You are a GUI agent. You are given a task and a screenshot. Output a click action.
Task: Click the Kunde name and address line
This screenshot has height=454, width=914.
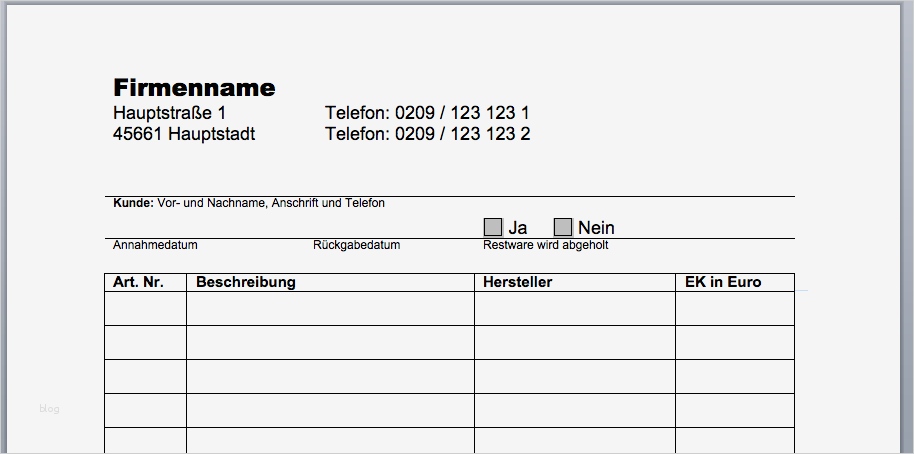click(x=249, y=203)
